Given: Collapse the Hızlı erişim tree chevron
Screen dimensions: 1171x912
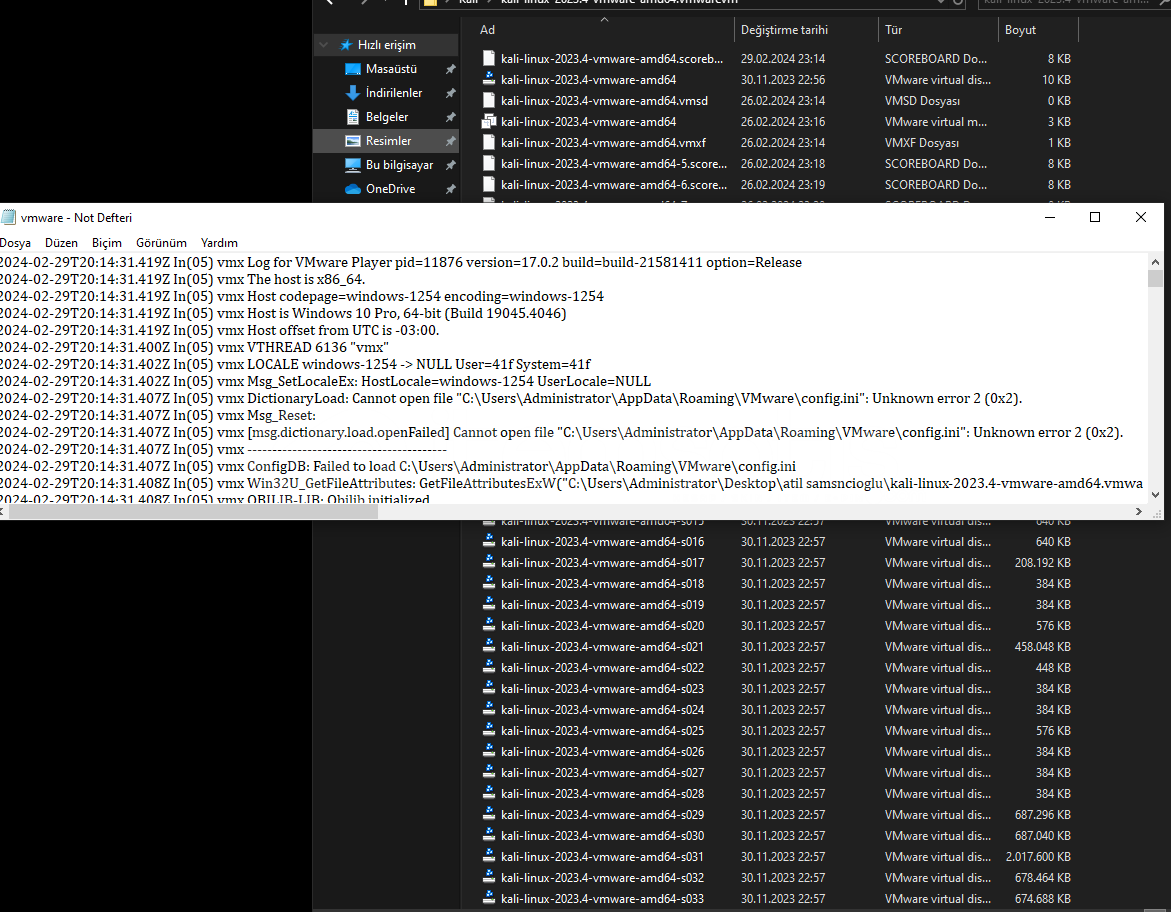Looking at the screenshot, I should [324, 45].
